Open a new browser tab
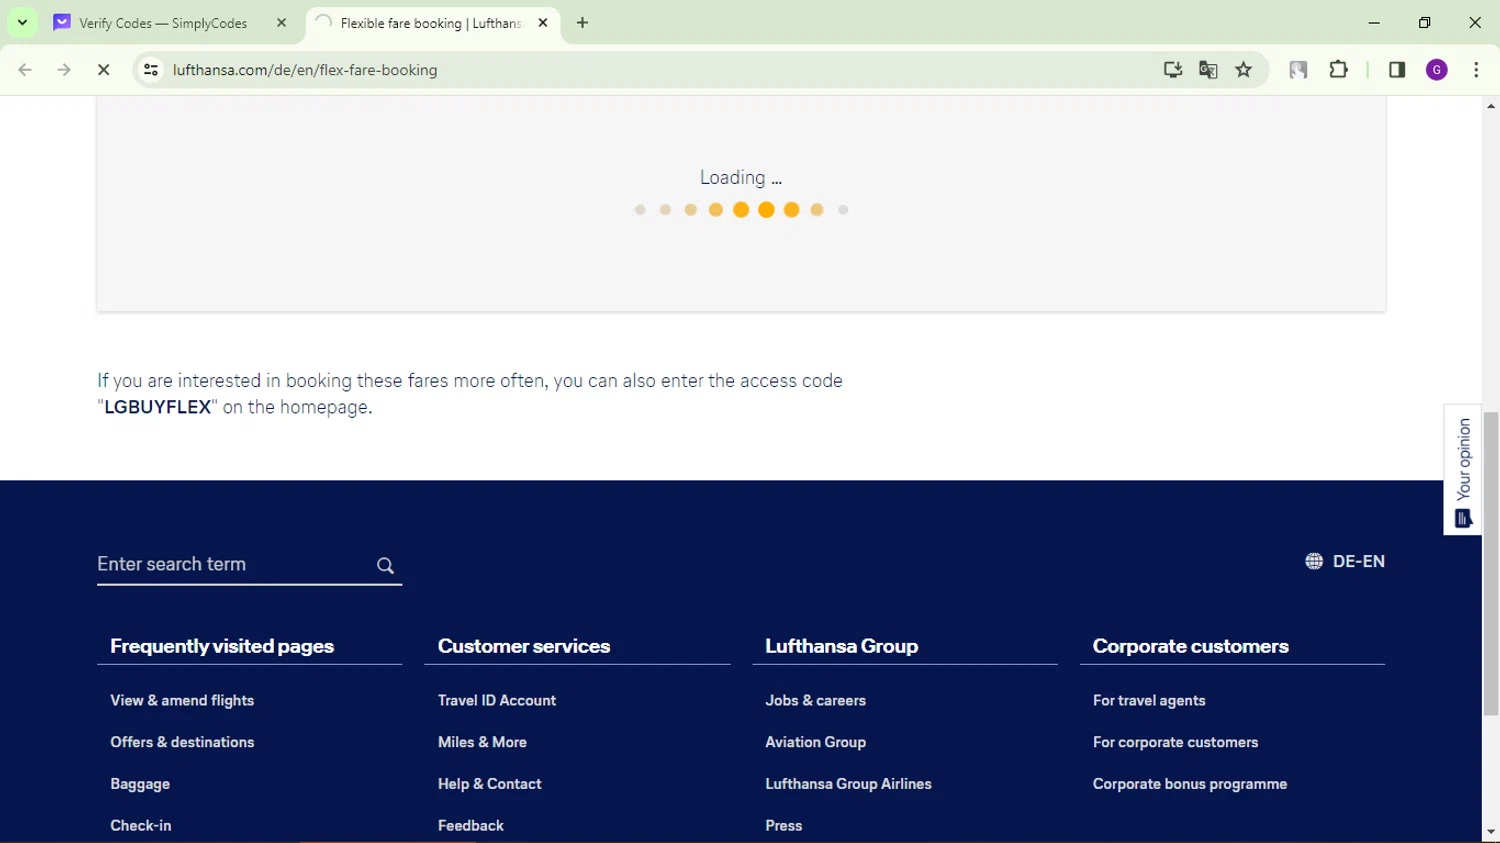1500x843 pixels. tap(582, 23)
